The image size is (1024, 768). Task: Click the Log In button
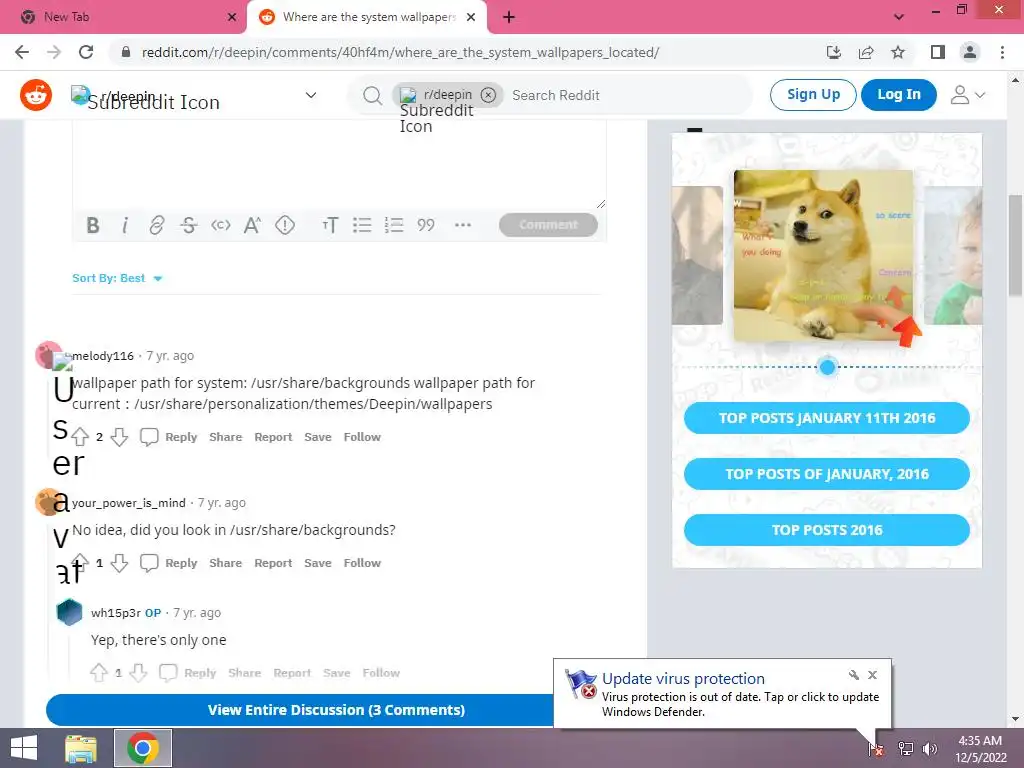click(899, 95)
